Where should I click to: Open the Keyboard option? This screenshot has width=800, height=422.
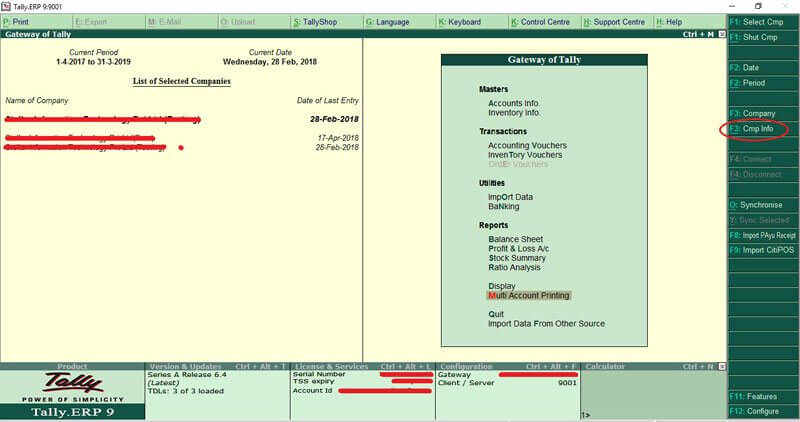(472, 22)
